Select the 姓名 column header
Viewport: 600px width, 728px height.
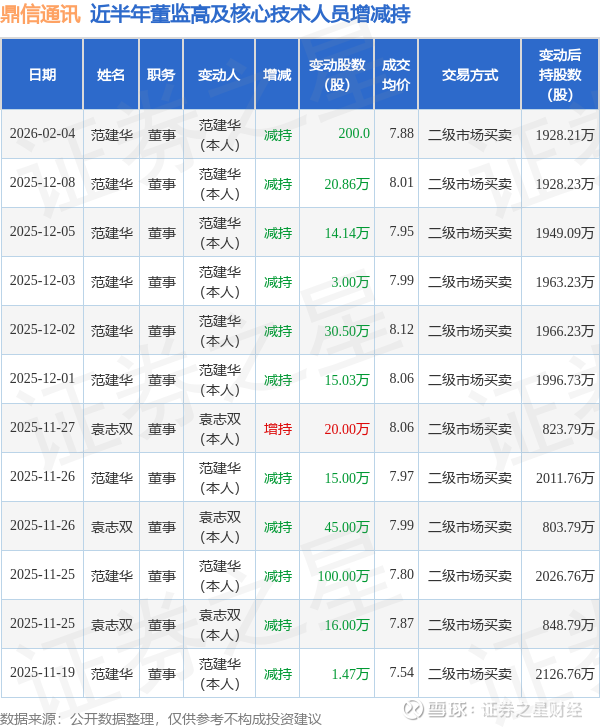pyautogui.click(x=111, y=75)
